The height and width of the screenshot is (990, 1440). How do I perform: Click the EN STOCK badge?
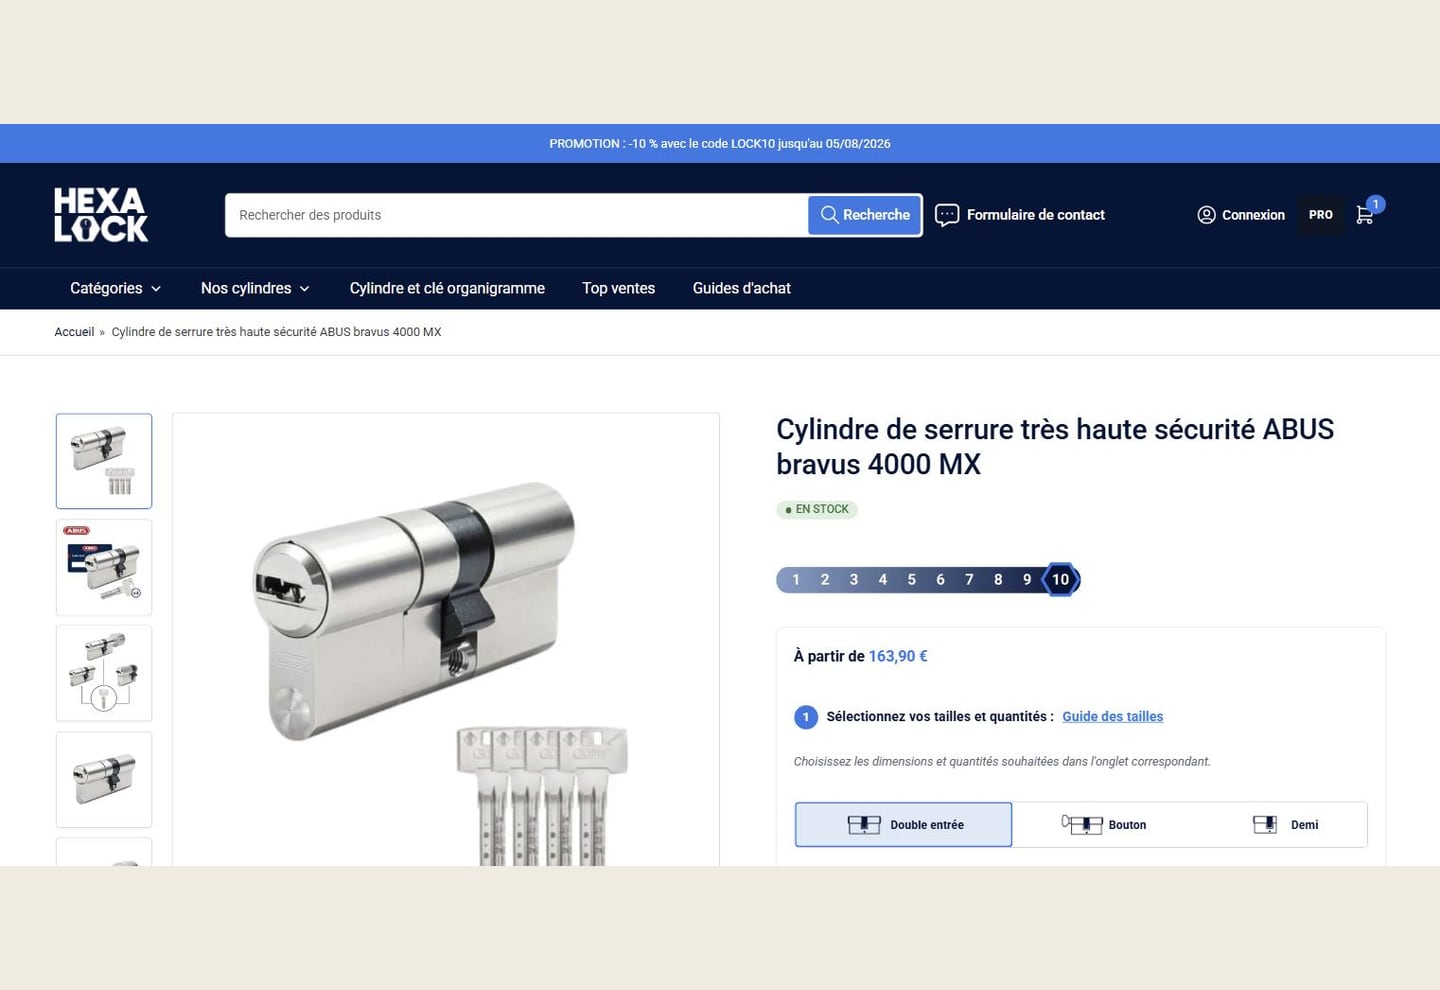click(x=817, y=509)
